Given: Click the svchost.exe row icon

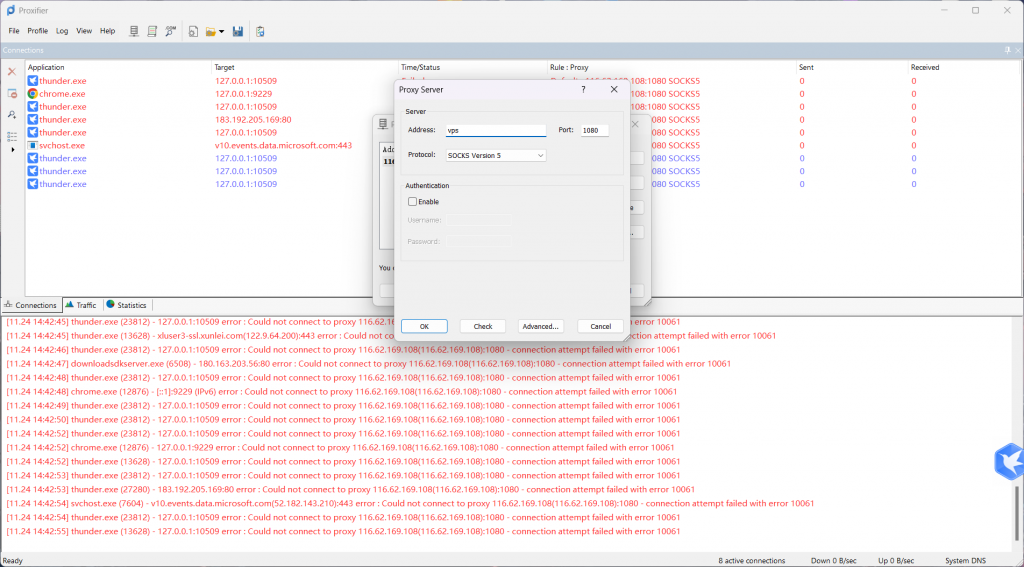Looking at the screenshot, I should (33, 145).
